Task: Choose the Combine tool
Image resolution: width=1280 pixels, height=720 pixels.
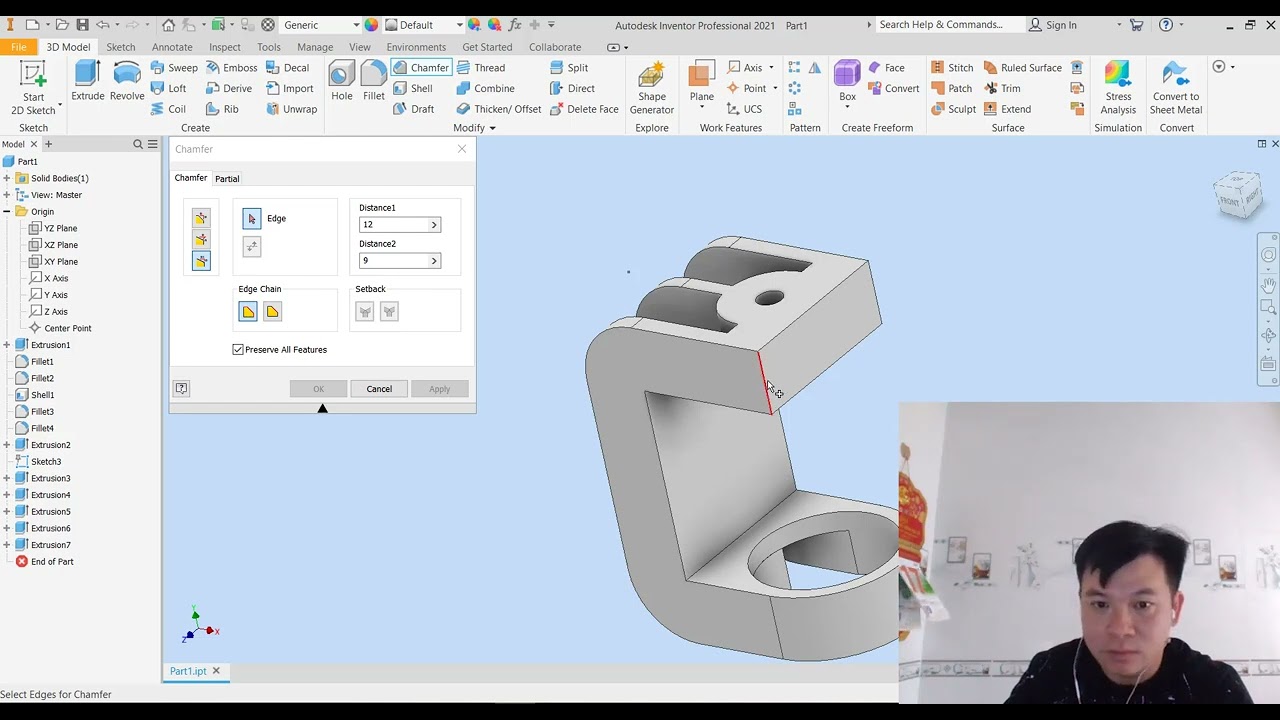Action: 485,88
